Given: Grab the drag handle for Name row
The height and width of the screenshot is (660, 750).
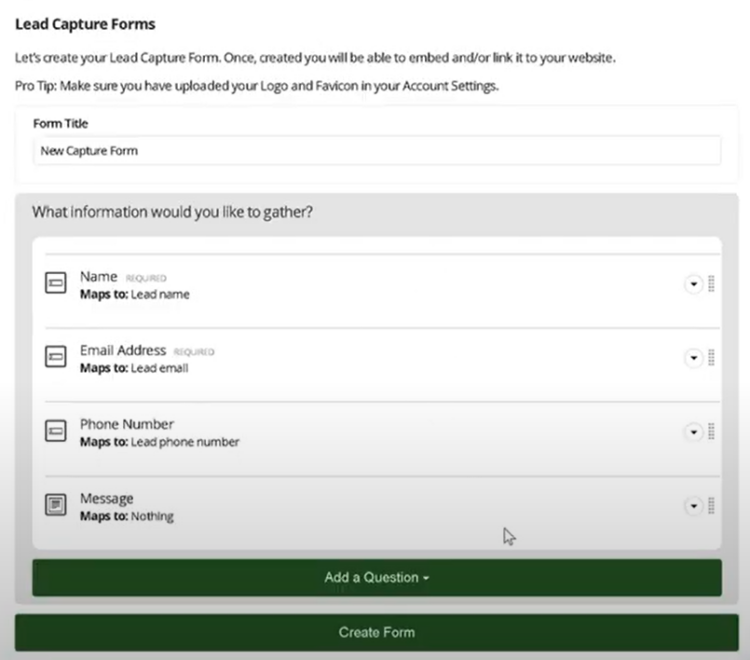Looking at the screenshot, I should point(711,284).
